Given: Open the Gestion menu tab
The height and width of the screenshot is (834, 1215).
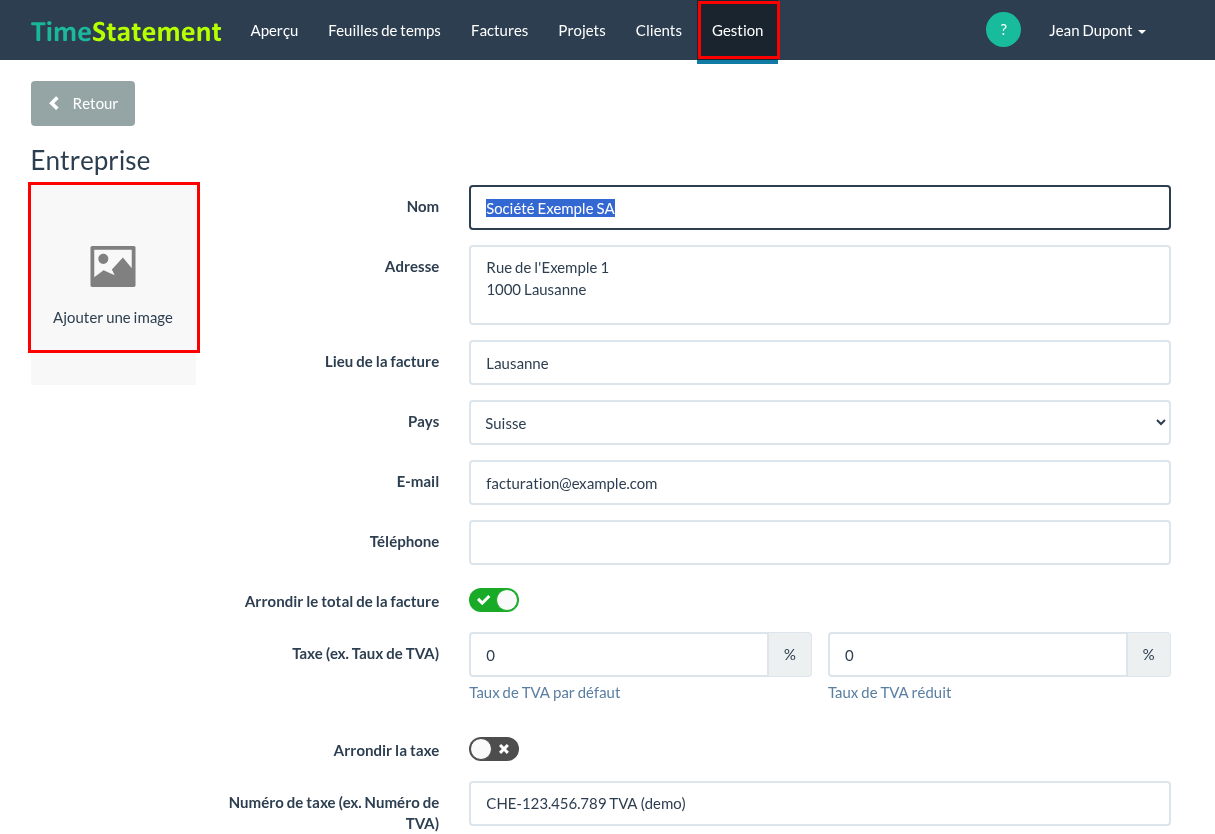Looking at the screenshot, I should pyautogui.click(x=738, y=31).
